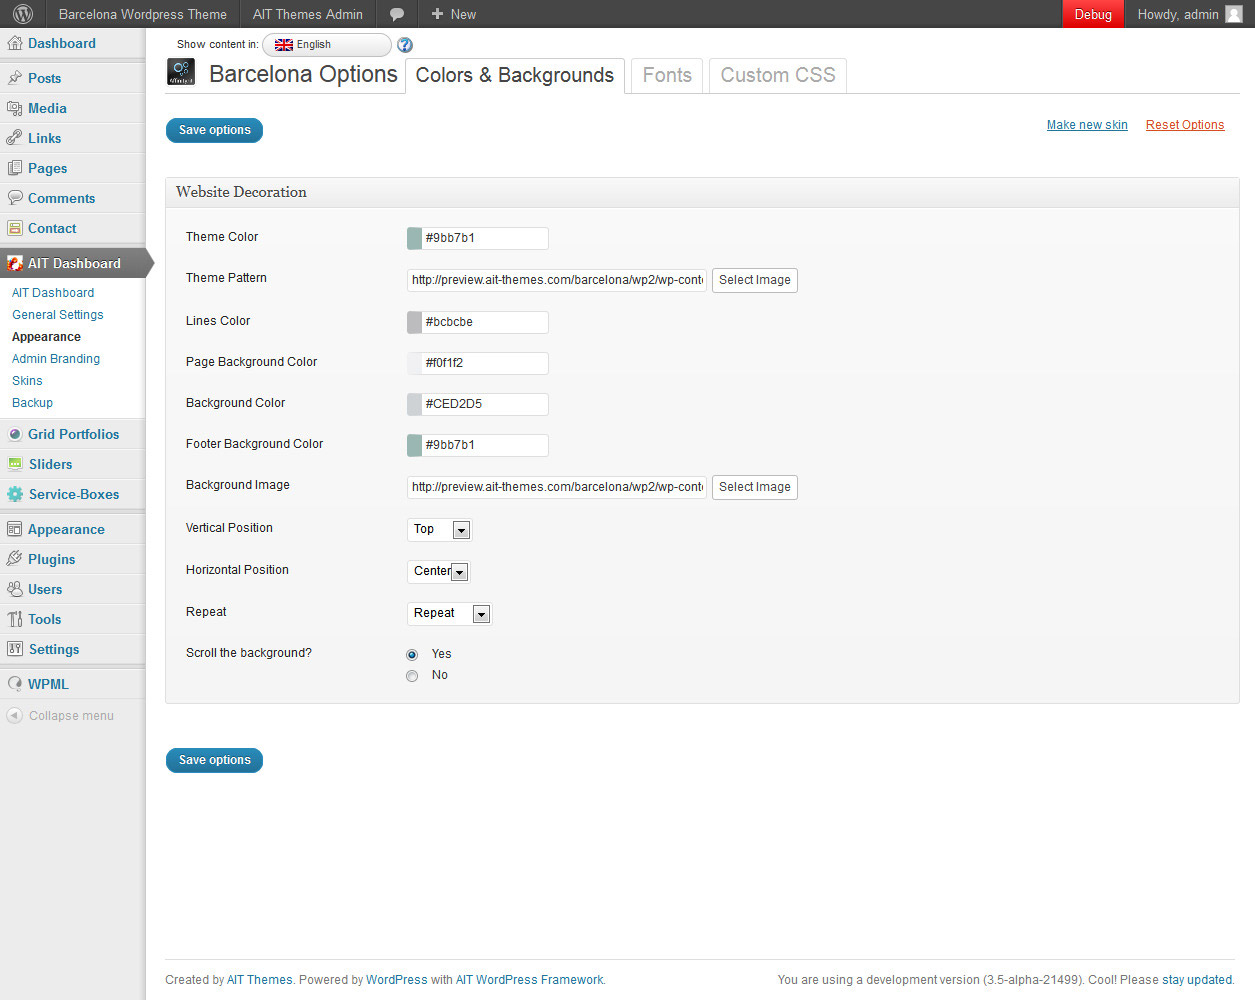Open the Horizontal Position dropdown
This screenshot has width=1255, height=1000.
[x=438, y=571]
